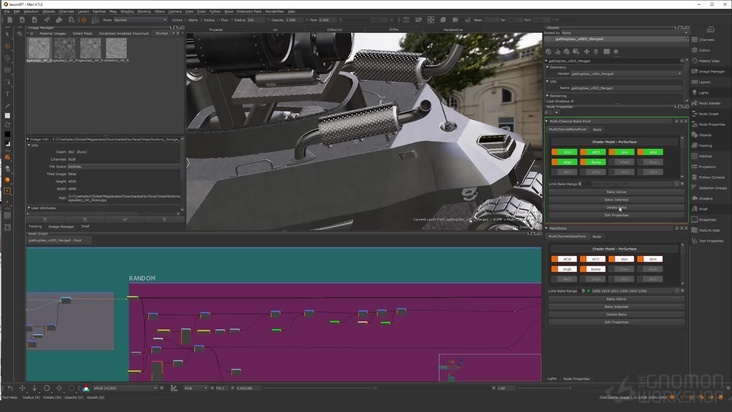Open the Shading menu
This screenshot has width=732, height=412.
pos(127,11)
